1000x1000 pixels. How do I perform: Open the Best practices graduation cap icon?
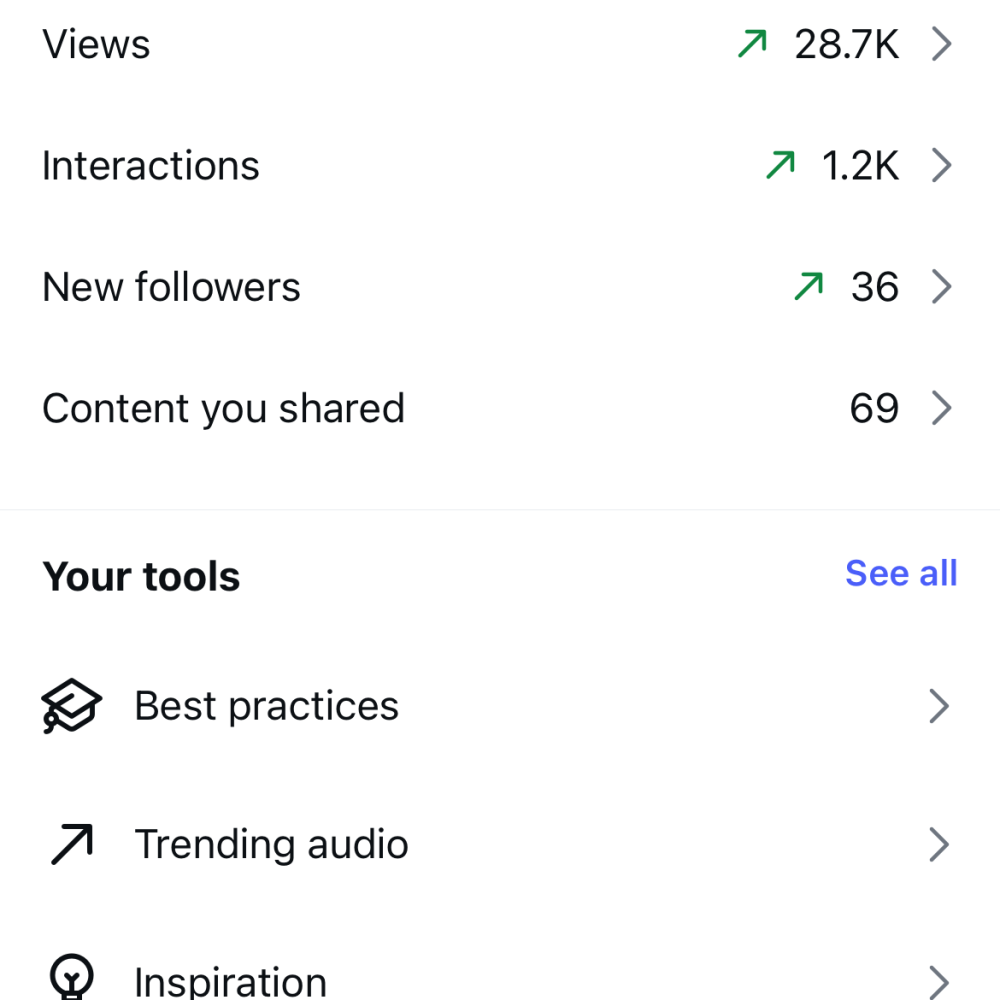pyautogui.click(x=71, y=706)
